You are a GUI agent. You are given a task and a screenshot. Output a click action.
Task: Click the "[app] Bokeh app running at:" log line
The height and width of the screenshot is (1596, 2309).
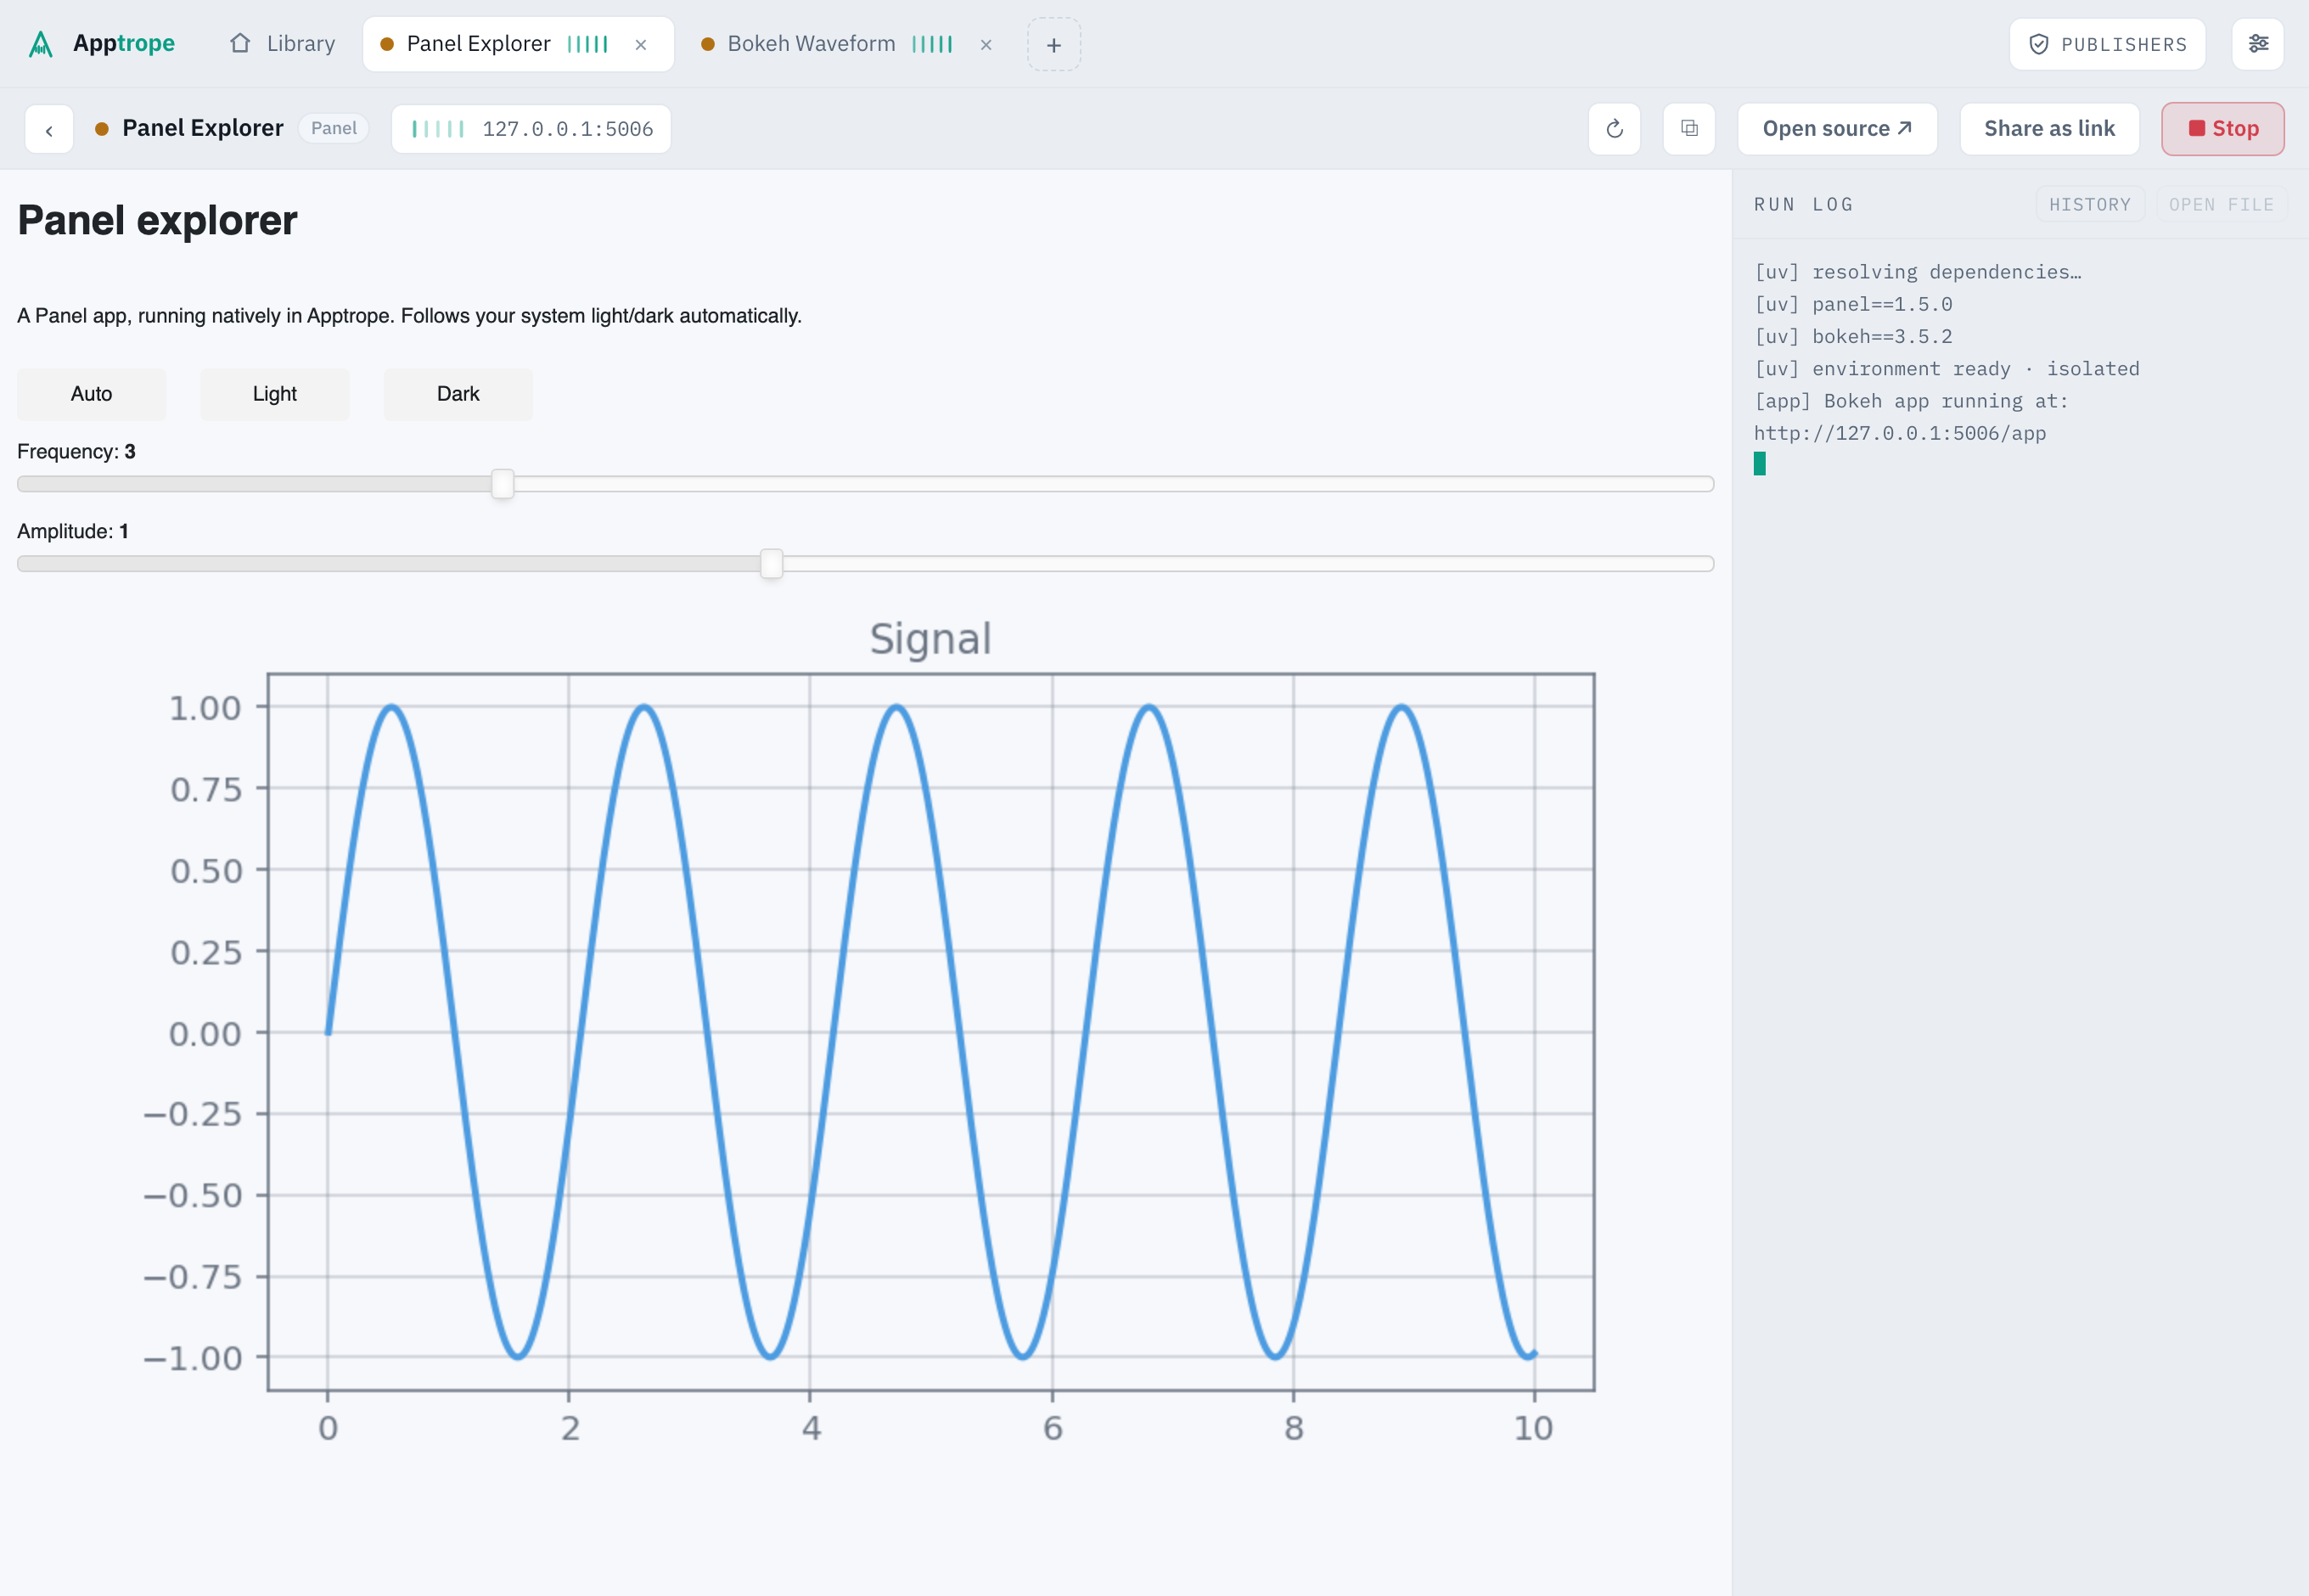(1911, 401)
